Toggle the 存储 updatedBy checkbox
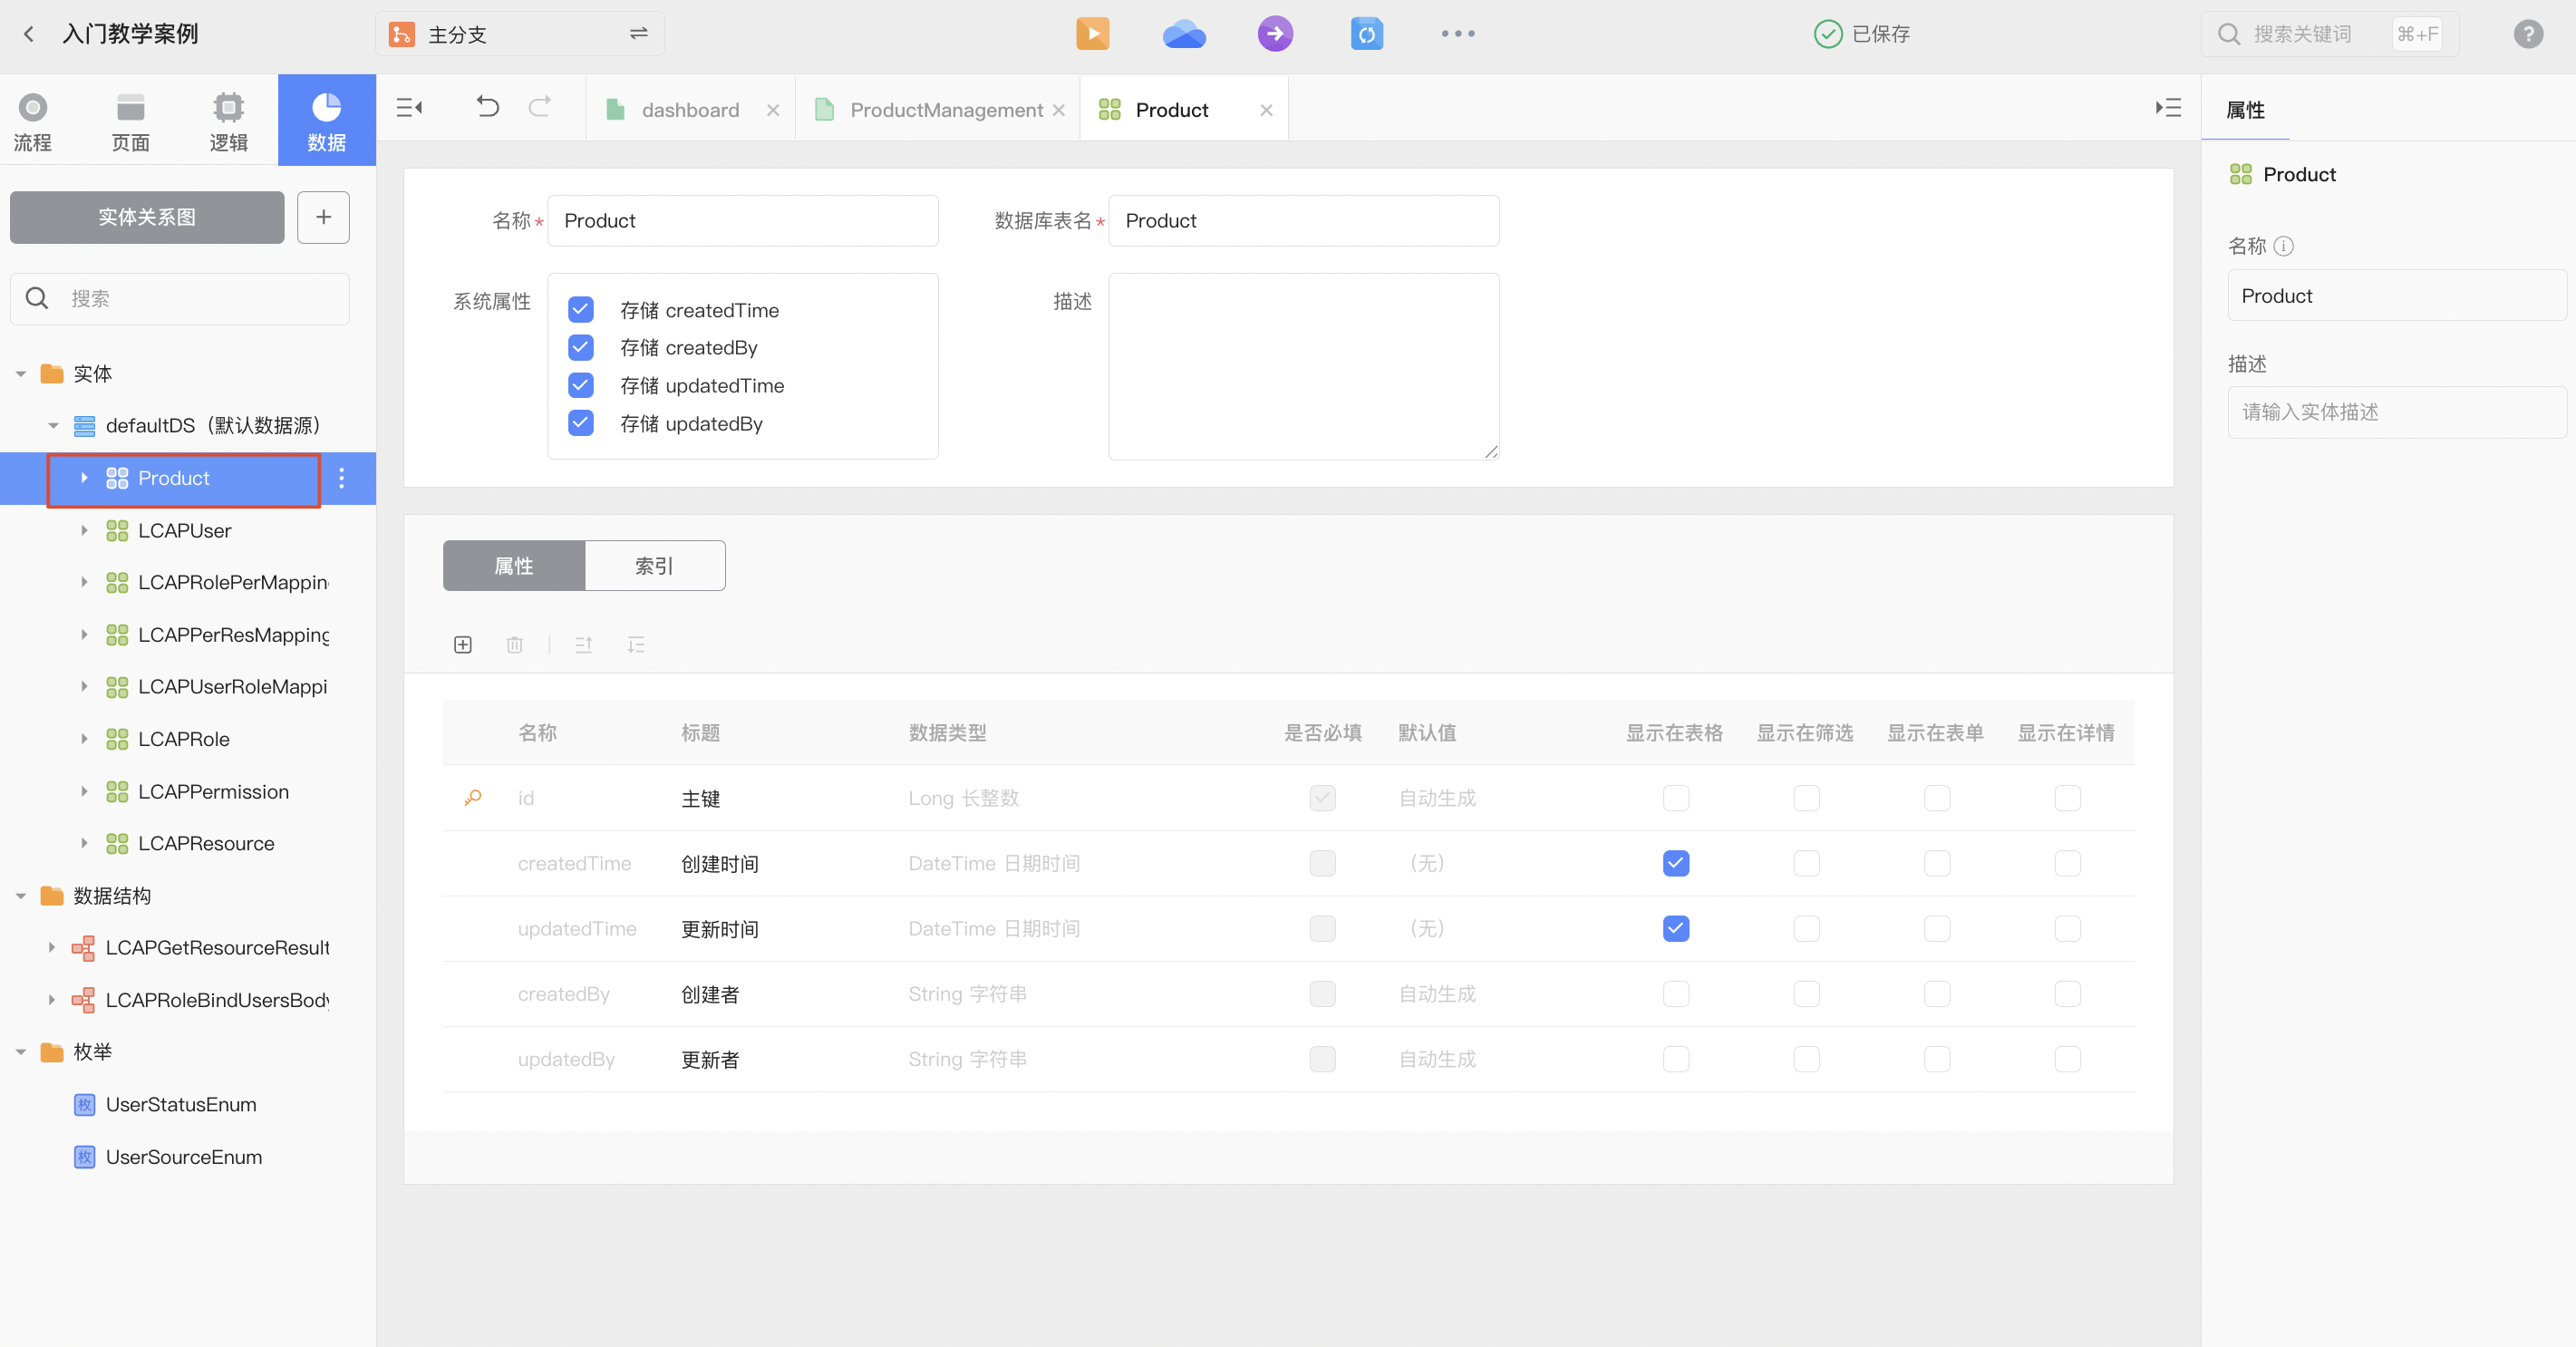 (x=580, y=423)
